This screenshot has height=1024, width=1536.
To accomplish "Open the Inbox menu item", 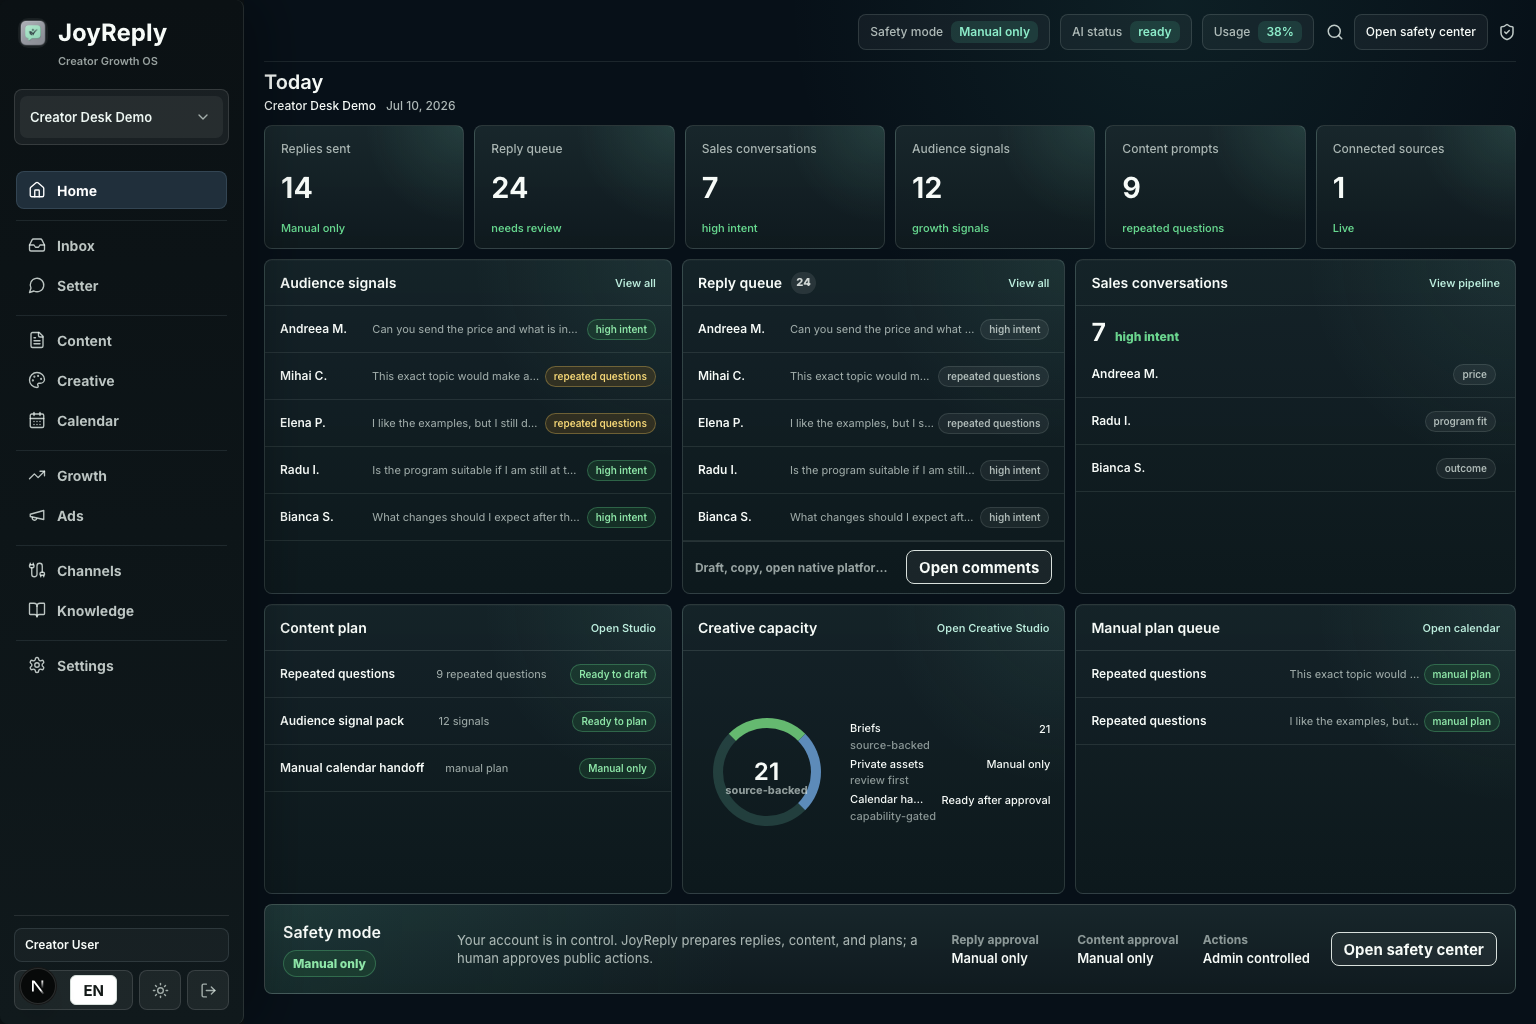I will click(x=121, y=245).
